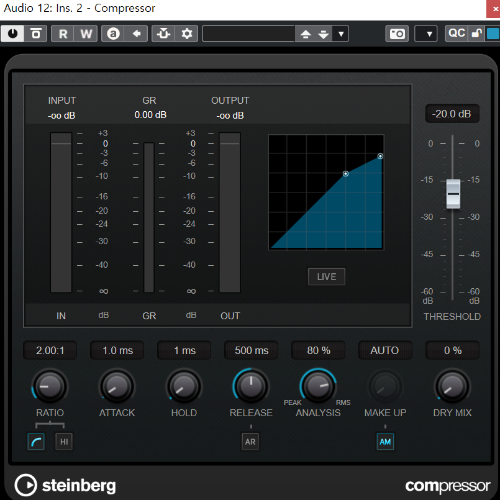The width and height of the screenshot is (500, 500).
Task: Click the 1 ms hold value field
Action: coord(184,350)
